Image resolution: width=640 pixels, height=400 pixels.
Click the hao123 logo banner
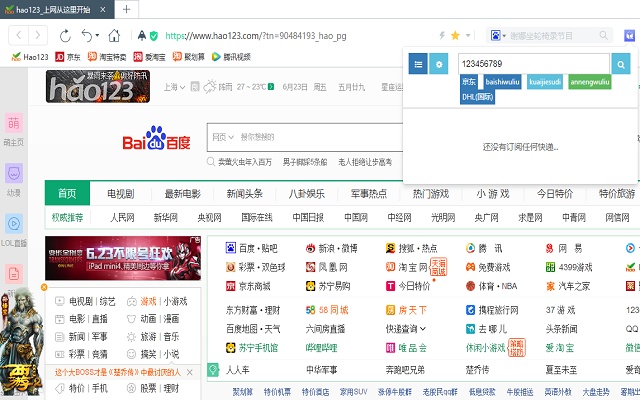coord(98,86)
